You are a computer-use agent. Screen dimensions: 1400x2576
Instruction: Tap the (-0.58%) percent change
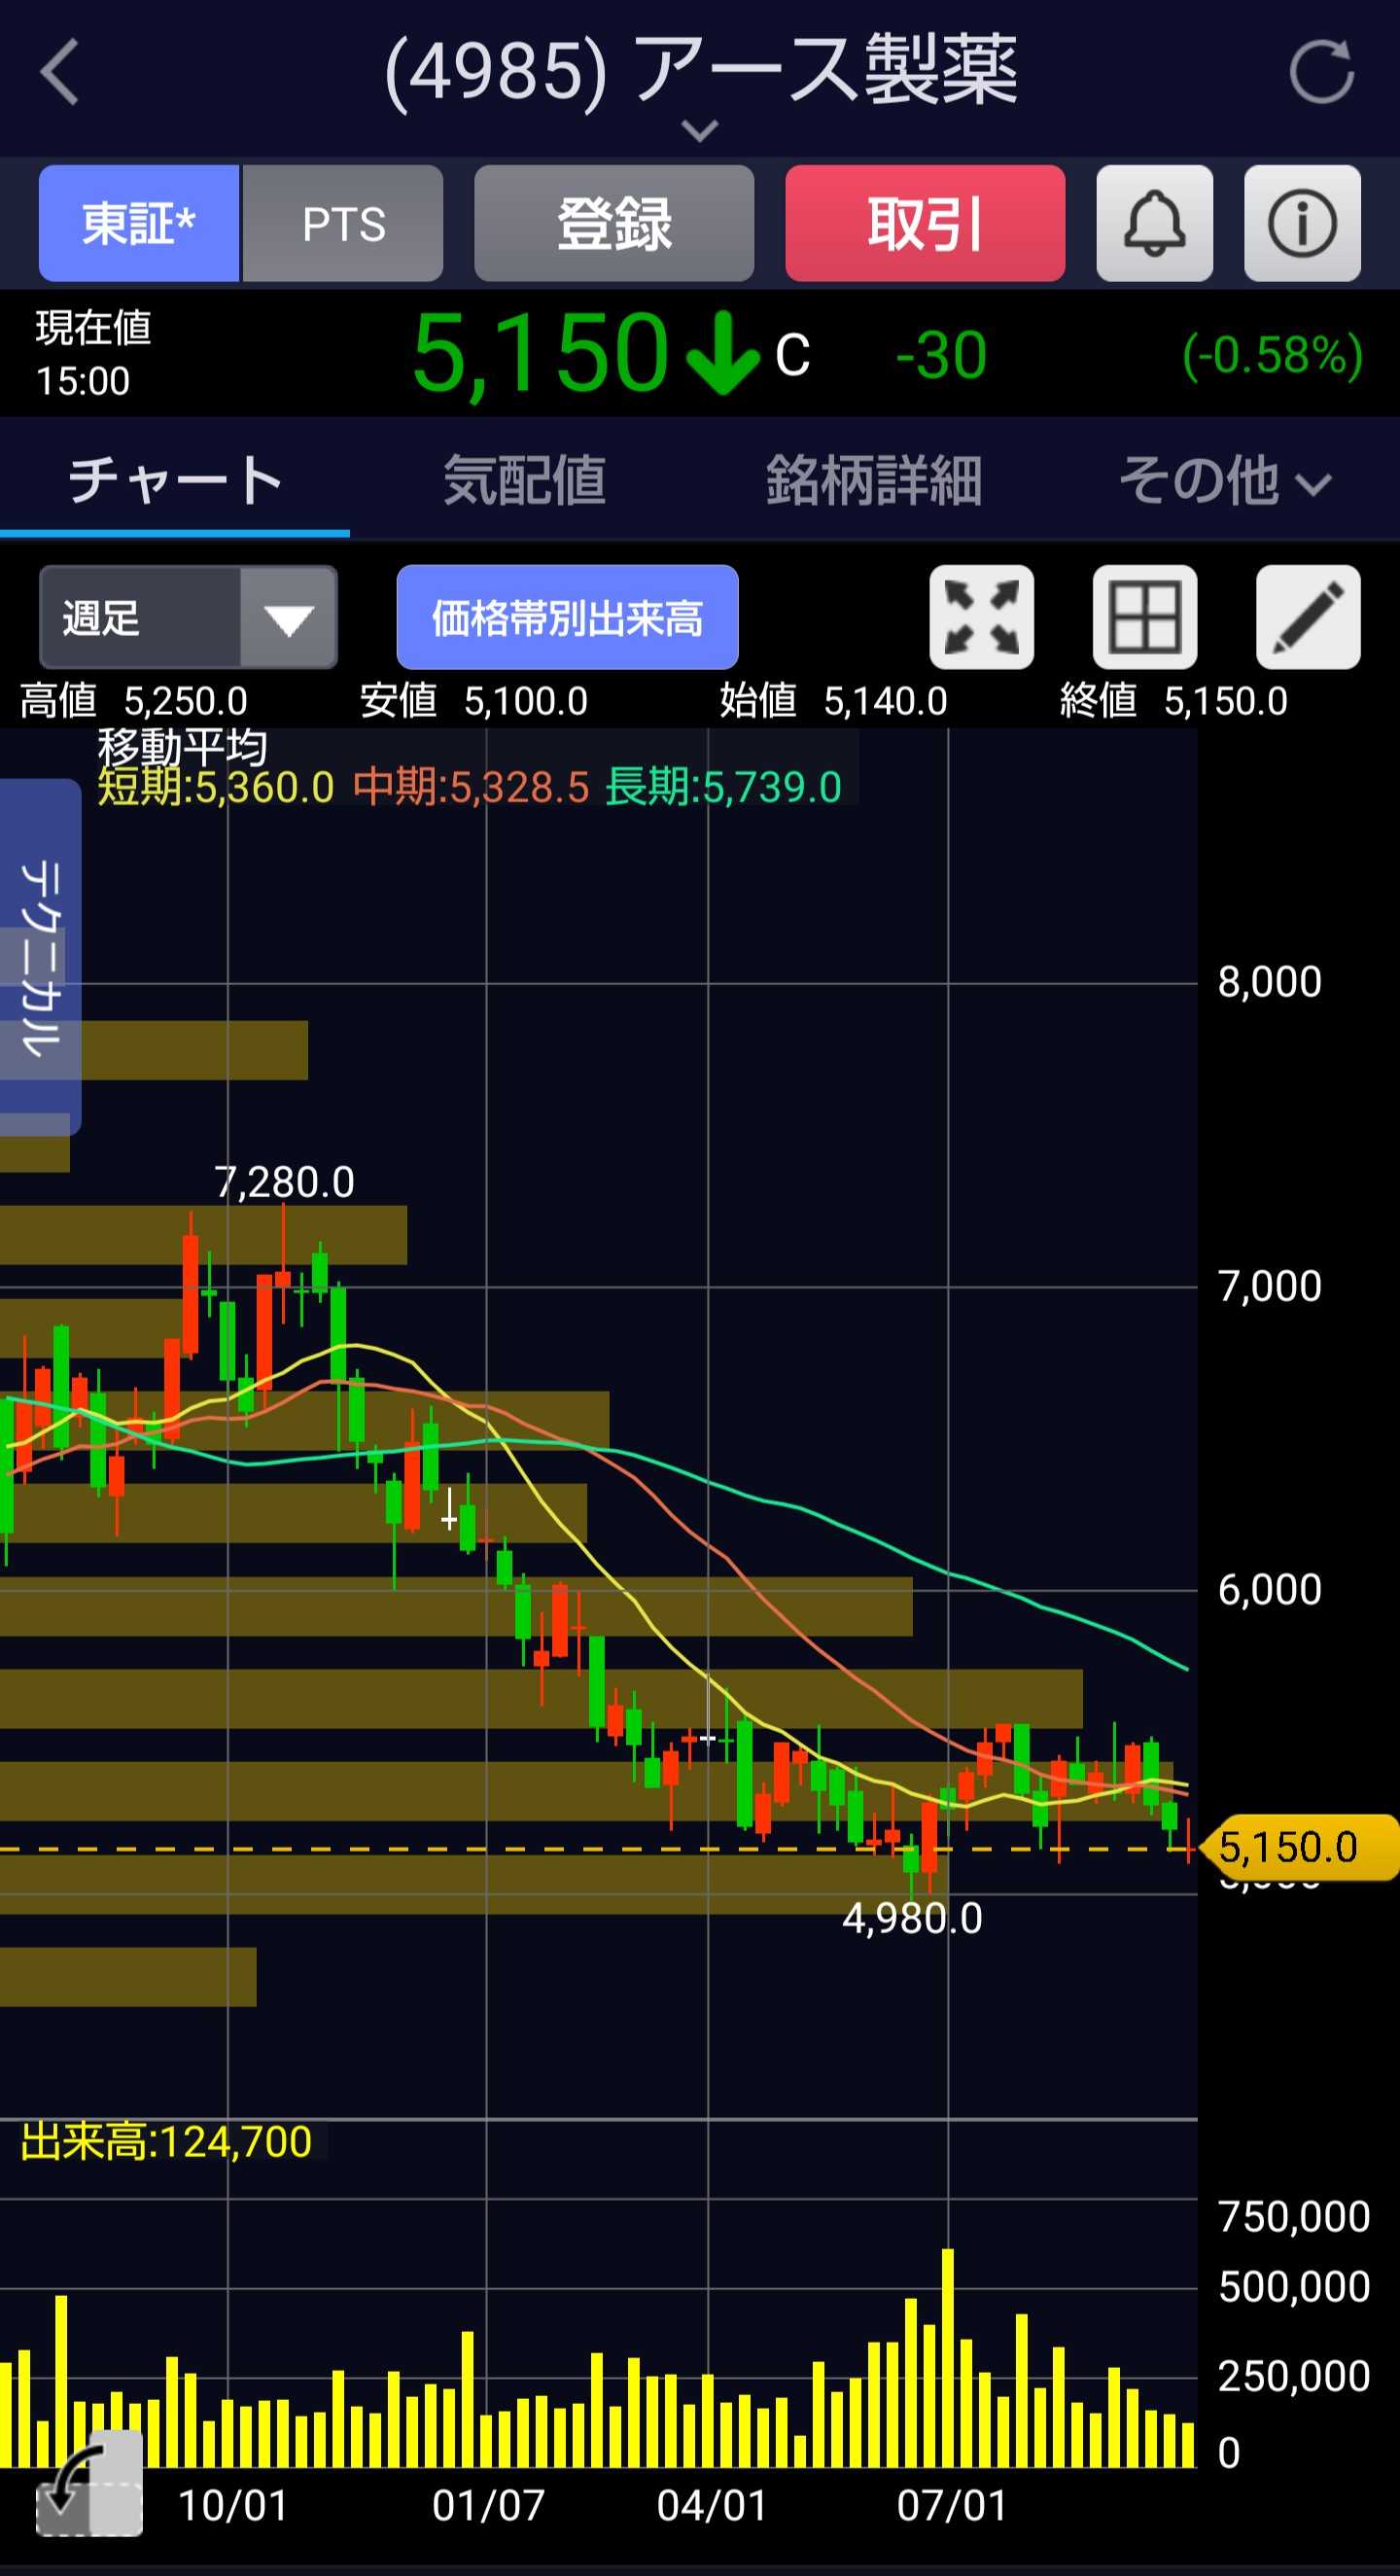[x=1273, y=355]
